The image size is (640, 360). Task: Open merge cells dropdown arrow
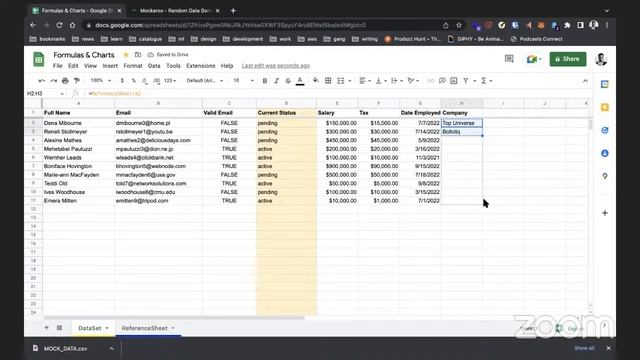[x=350, y=81]
